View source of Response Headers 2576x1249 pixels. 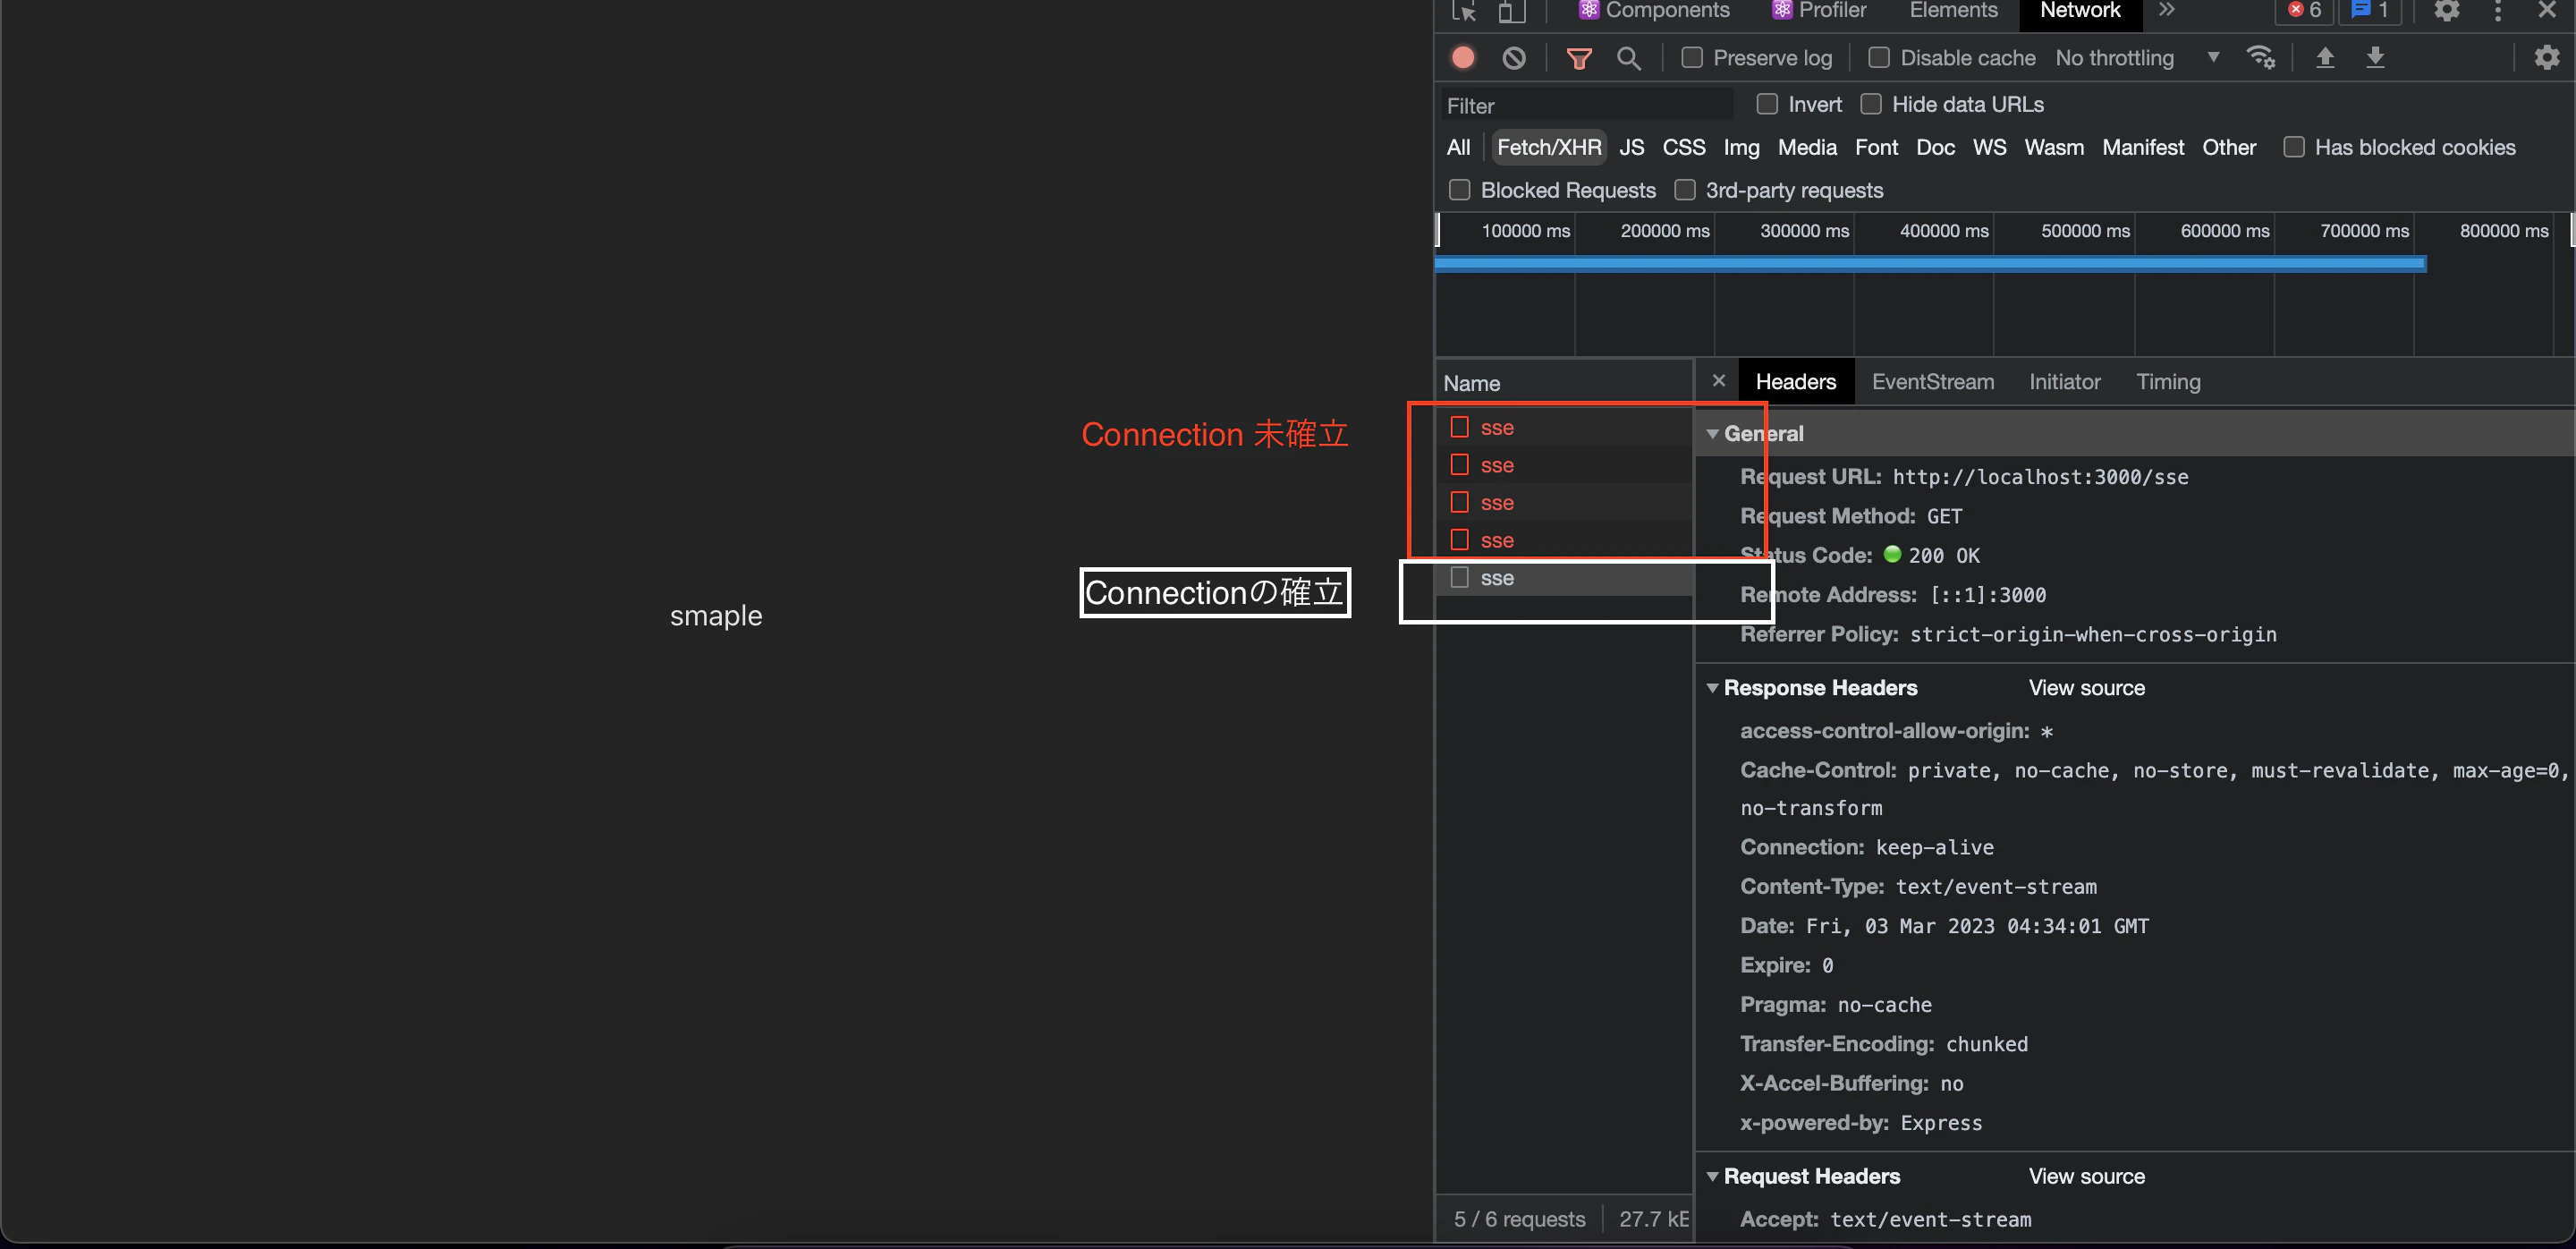(2086, 688)
